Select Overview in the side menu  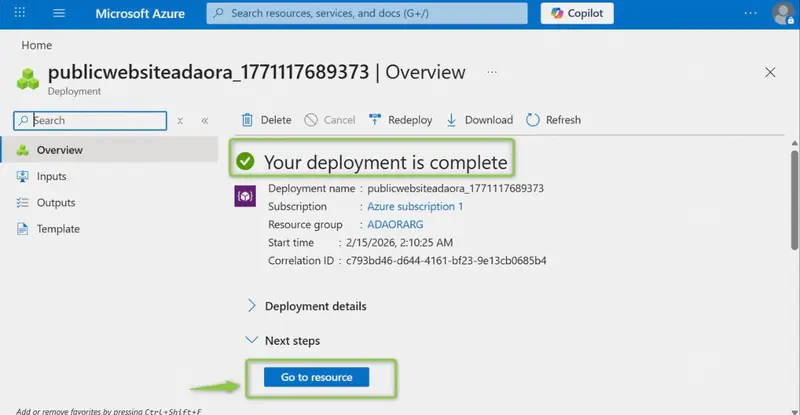pos(109,150)
